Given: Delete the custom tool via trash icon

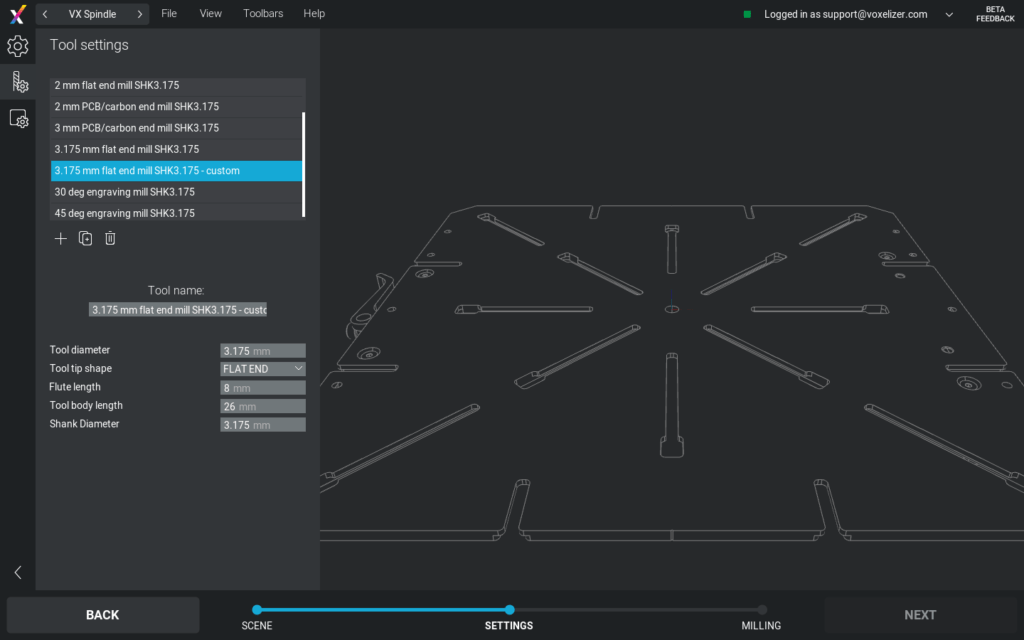Looking at the screenshot, I should (110, 238).
